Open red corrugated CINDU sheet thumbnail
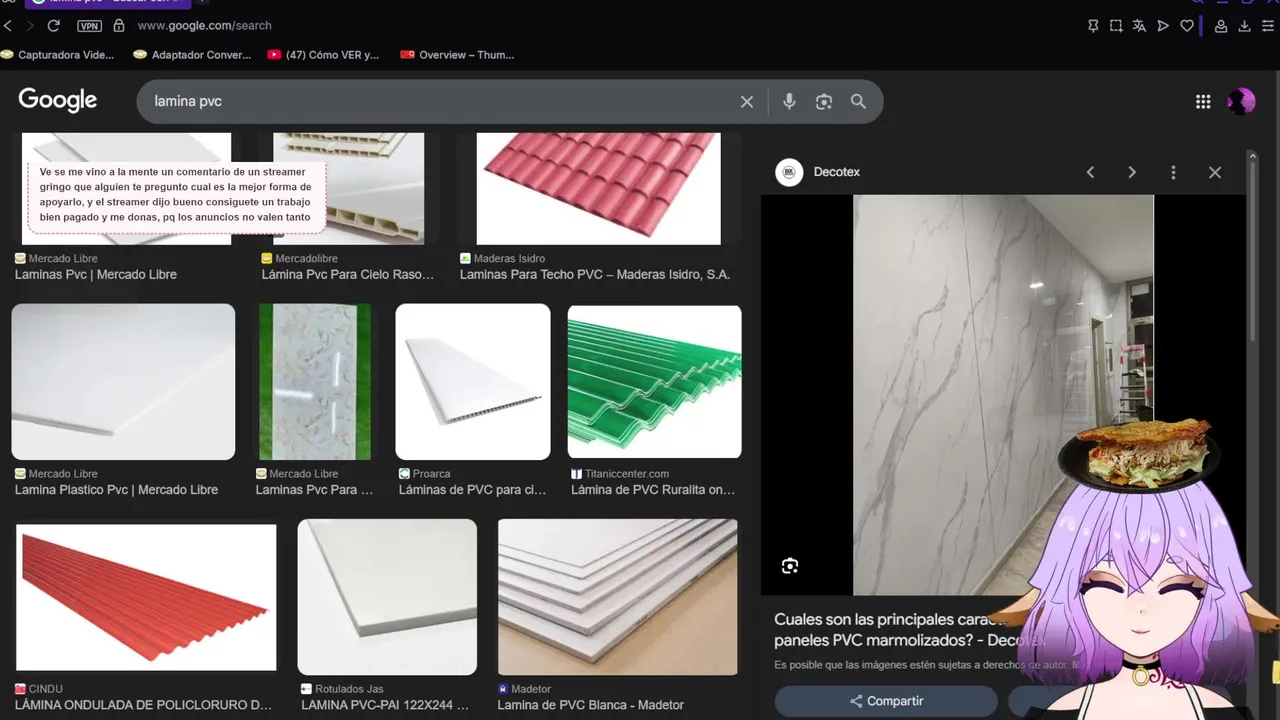1280x720 pixels. [146, 597]
